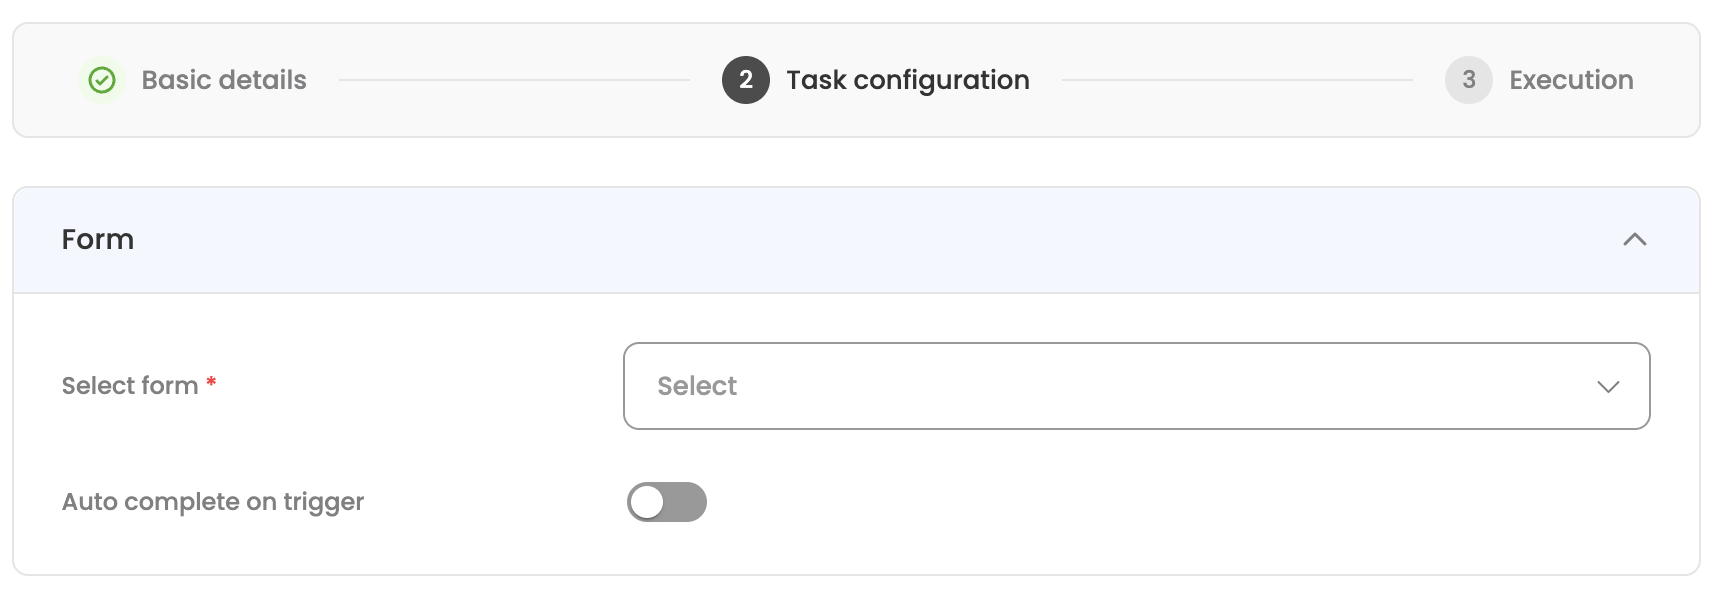Click the green checkmark icon beside Basic details
This screenshot has height=602, width=1716.
tap(102, 80)
